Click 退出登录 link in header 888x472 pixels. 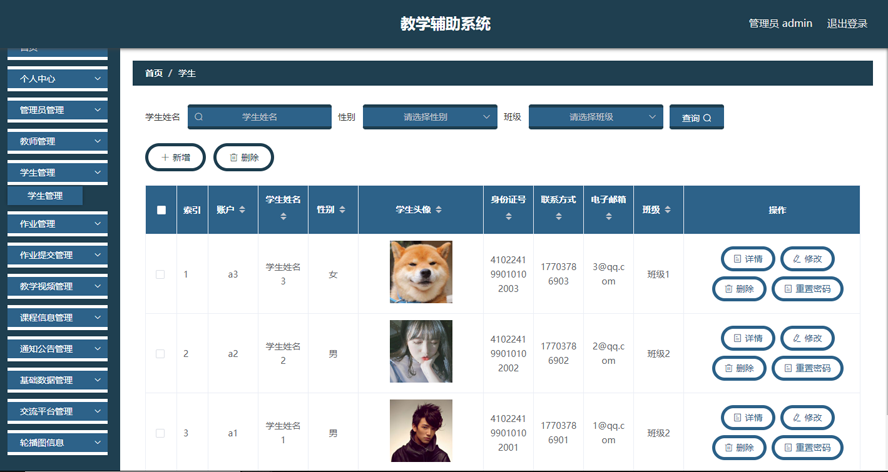point(847,23)
